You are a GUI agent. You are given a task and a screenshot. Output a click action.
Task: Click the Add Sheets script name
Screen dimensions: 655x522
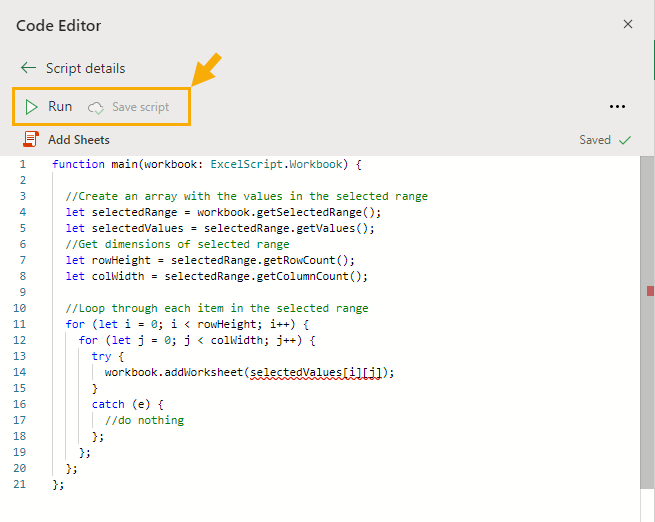[79, 140]
